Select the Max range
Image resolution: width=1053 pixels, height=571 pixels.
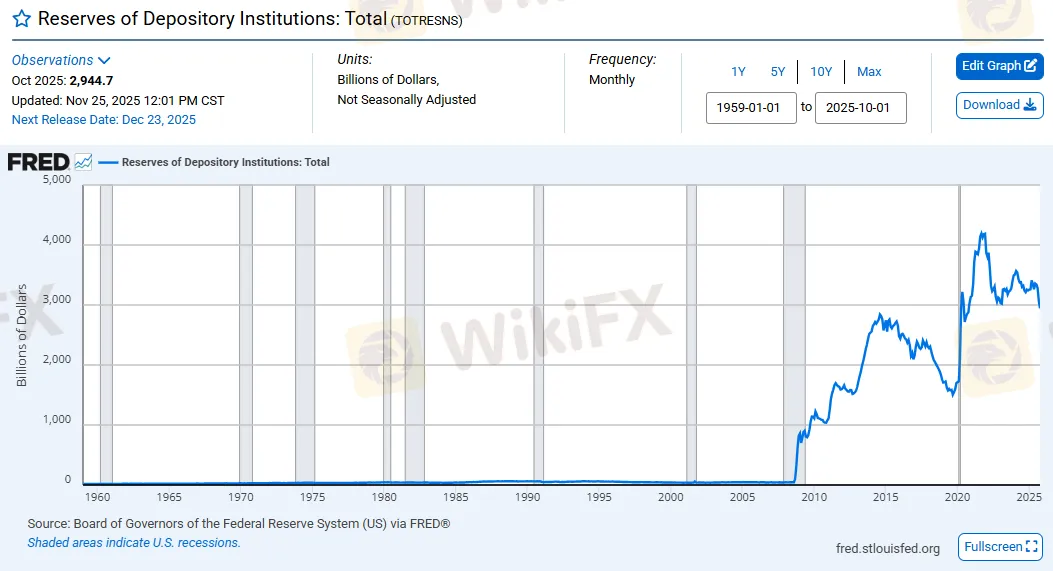click(x=869, y=72)
